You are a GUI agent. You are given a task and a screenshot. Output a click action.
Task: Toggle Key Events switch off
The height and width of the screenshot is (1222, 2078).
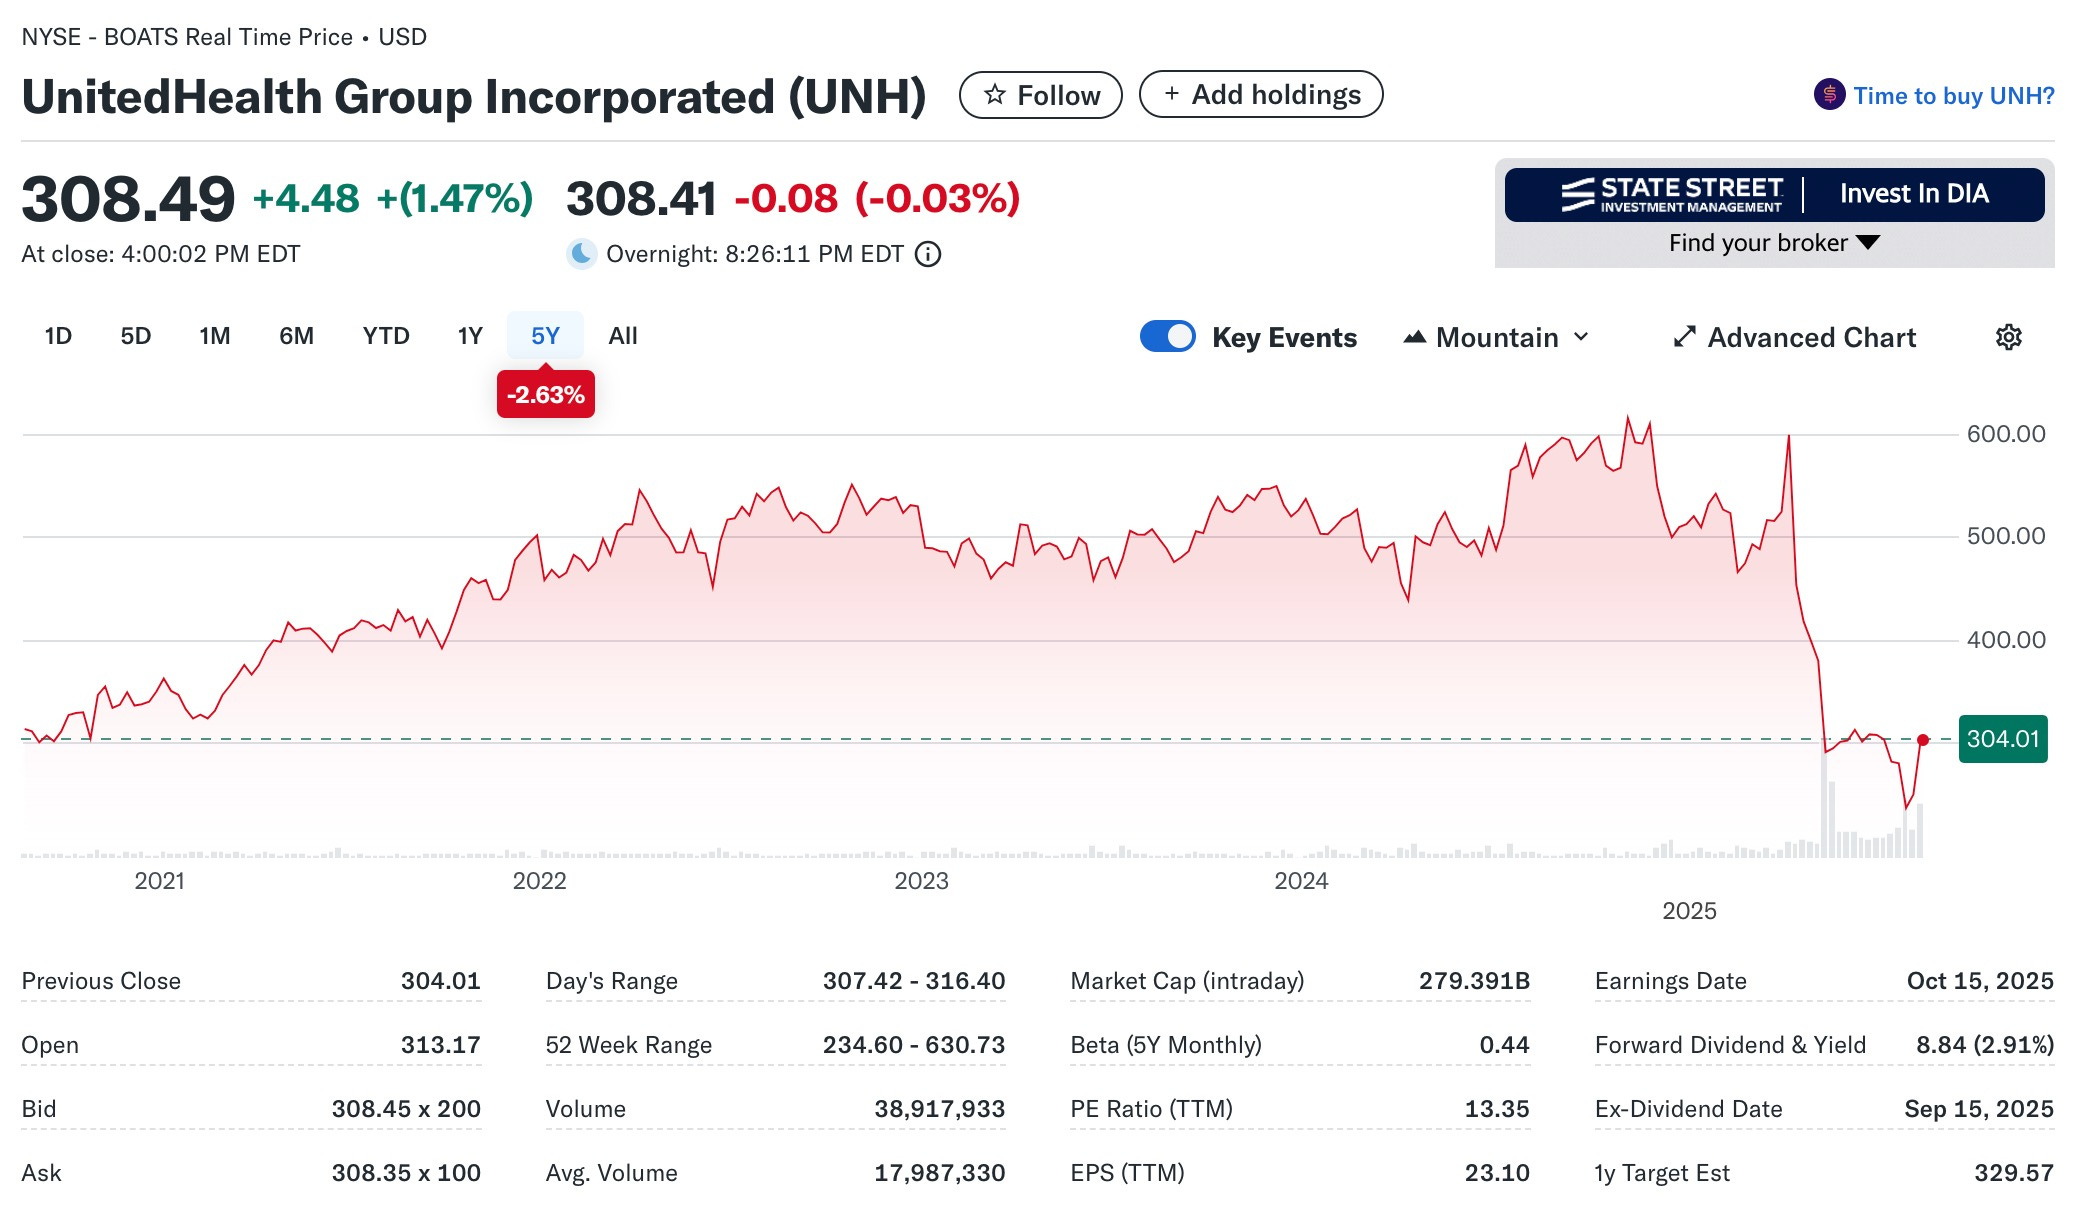1167,336
